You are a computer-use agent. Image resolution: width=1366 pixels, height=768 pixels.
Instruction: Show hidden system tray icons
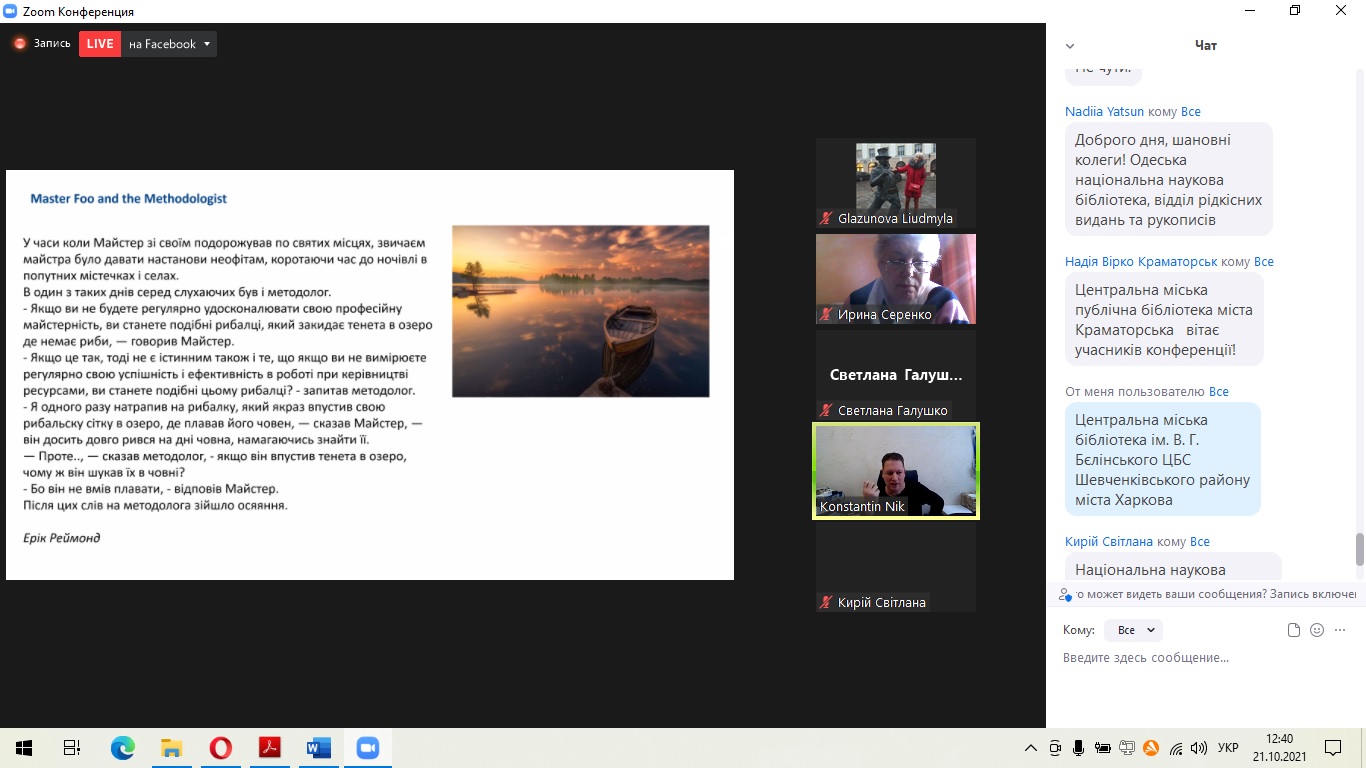click(1032, 748)
